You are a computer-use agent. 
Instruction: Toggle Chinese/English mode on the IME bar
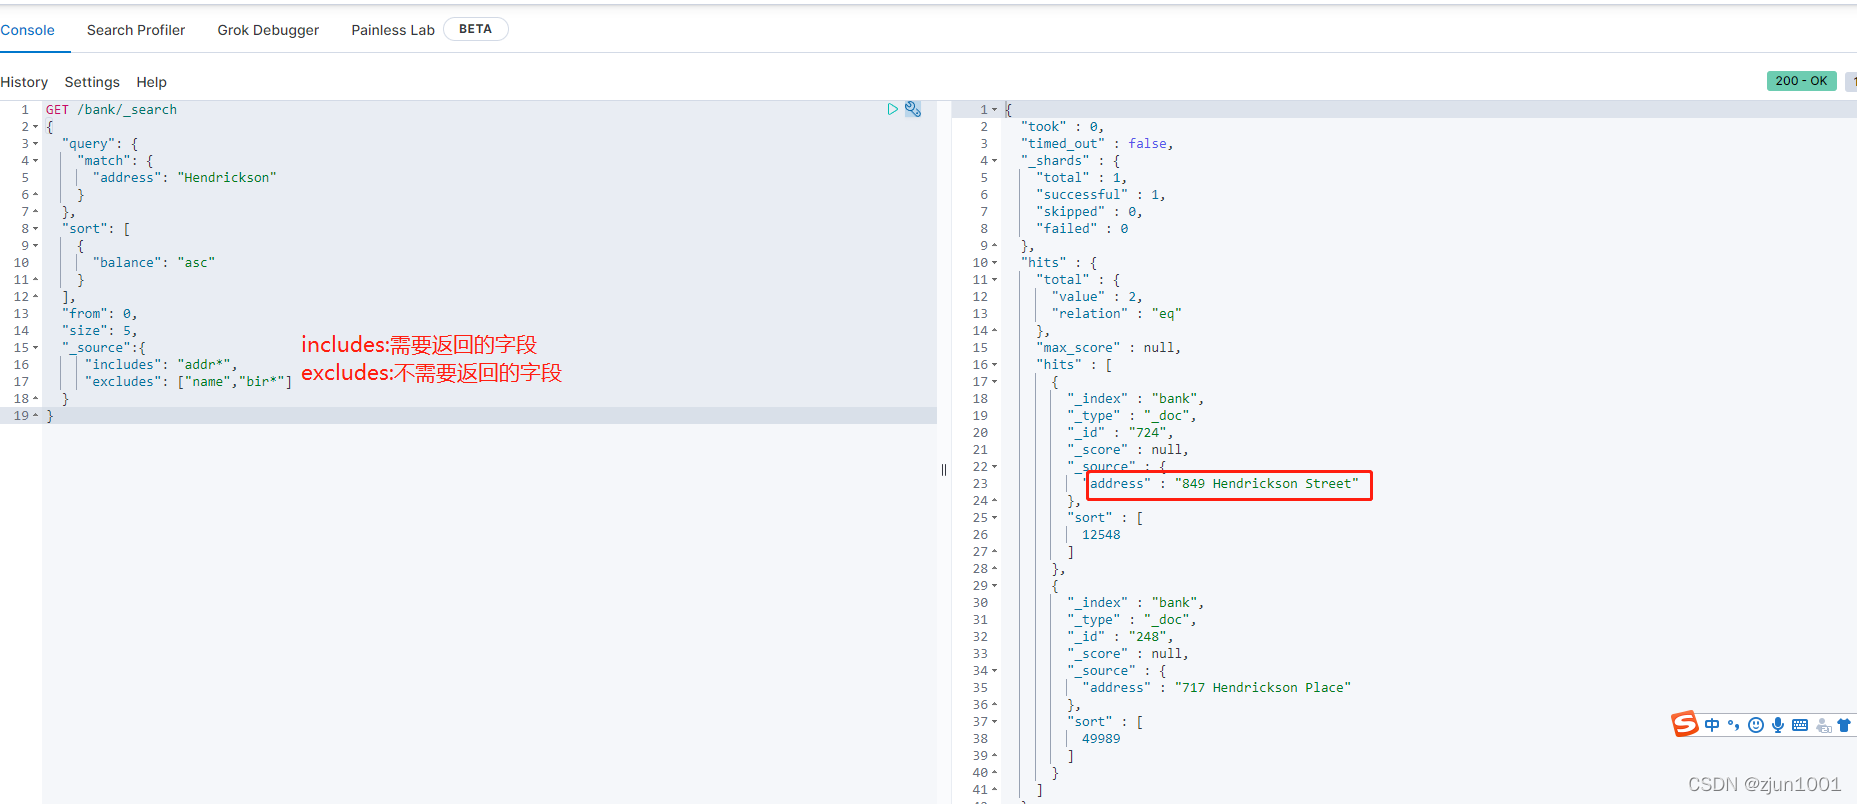click(1712, 725)
